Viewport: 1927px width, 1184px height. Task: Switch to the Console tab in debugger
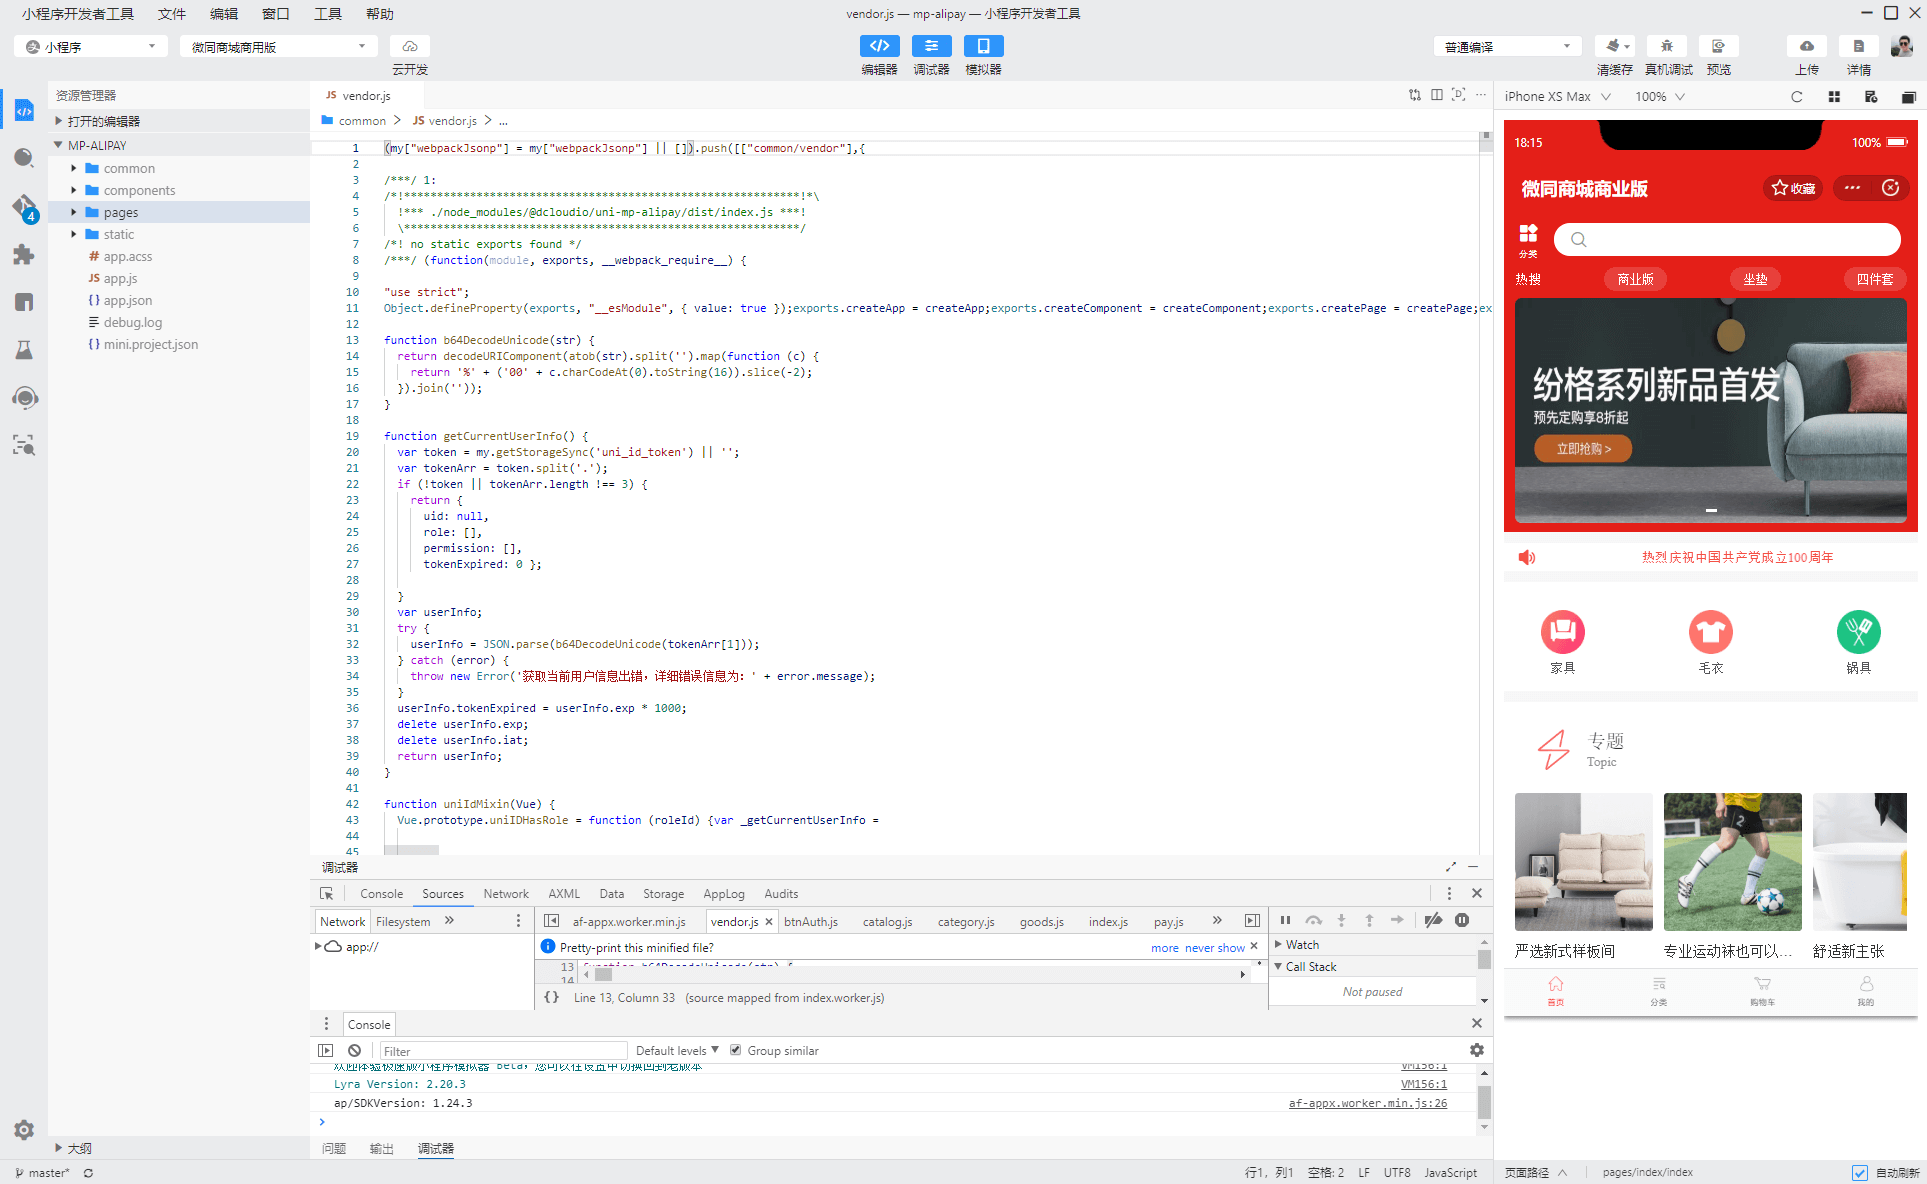click(381, 894)
